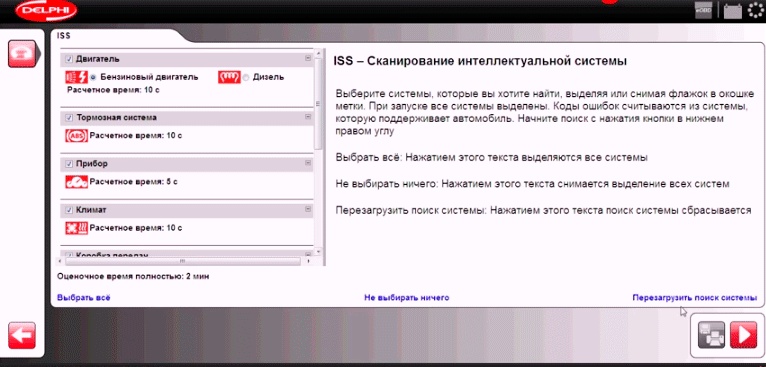This screenshot has height=367, width=766.
Task: Click the climate control icon
Action: (x=76, y=228)
